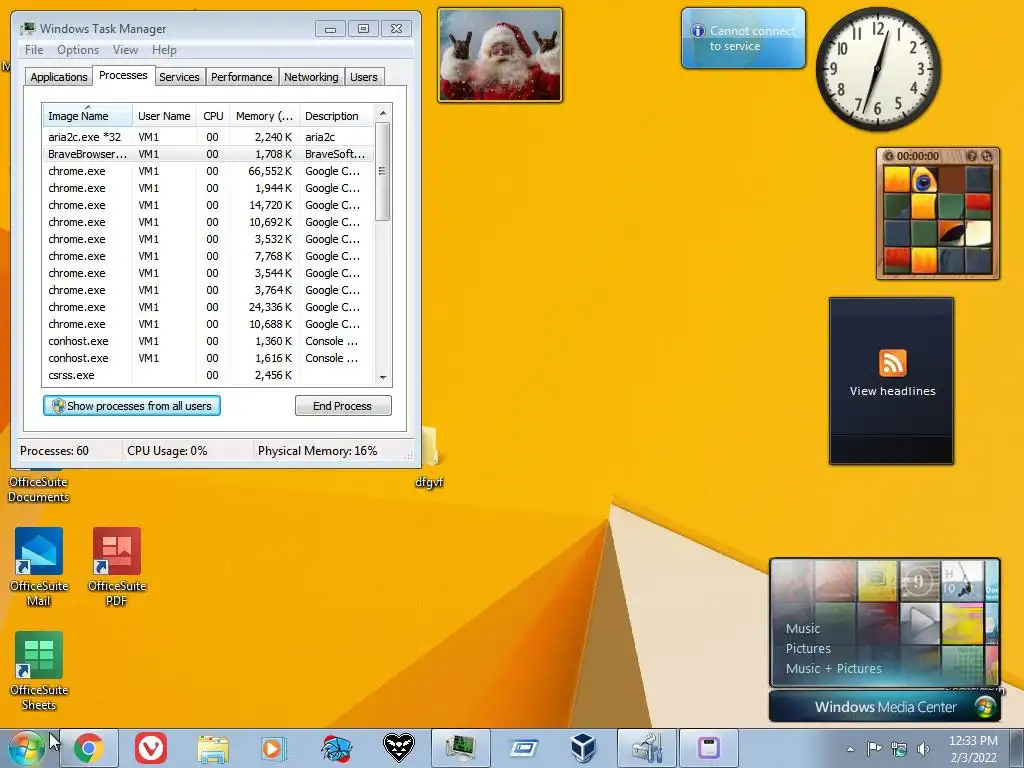This screenshot has height=768, width=1024.
Task: Select the BraveBrowser process row
Action: pyautogui.click(x=208, y=153)
